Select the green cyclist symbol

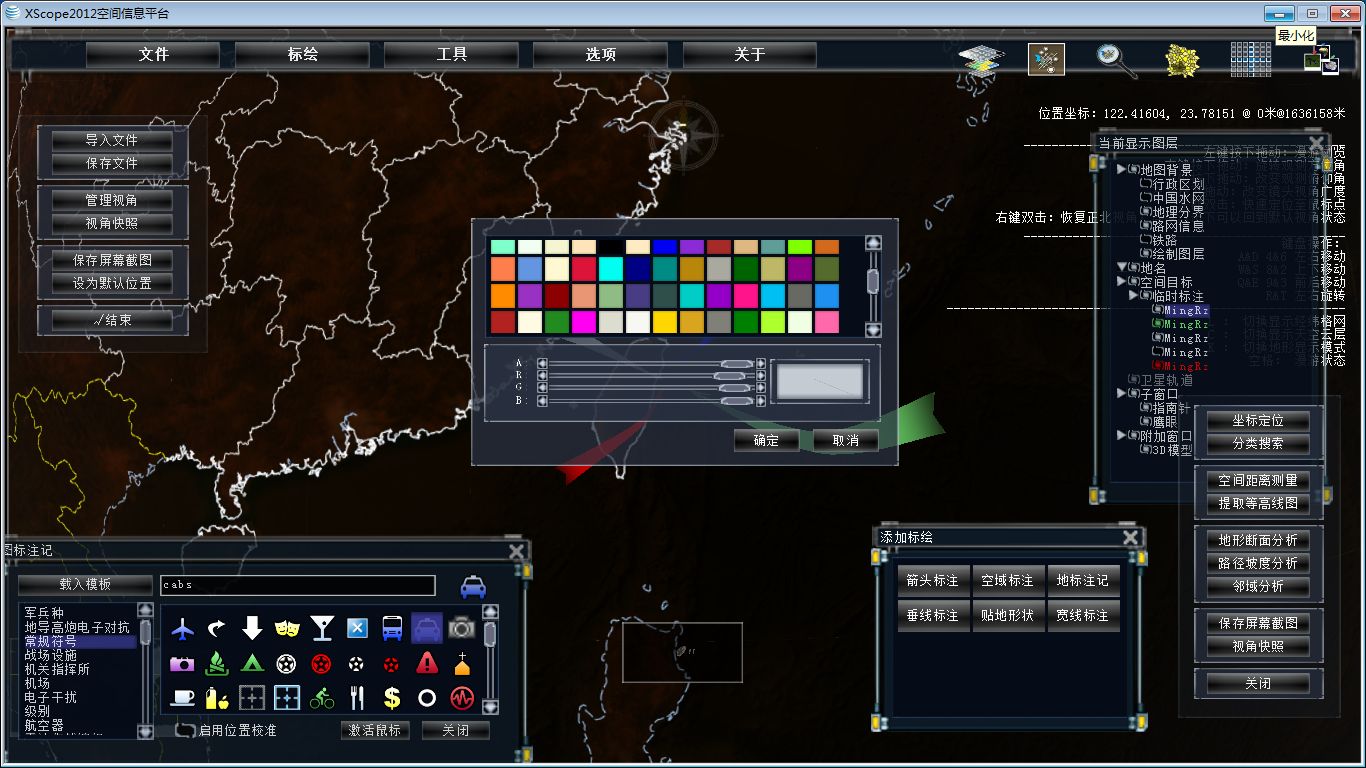(x=322, y=697)
